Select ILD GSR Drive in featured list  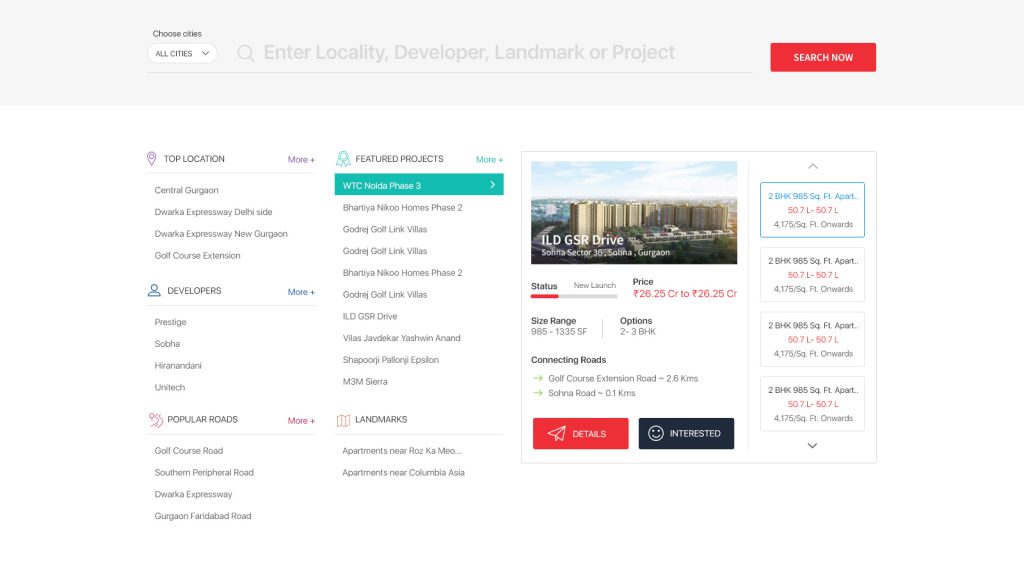click(370, 316)
